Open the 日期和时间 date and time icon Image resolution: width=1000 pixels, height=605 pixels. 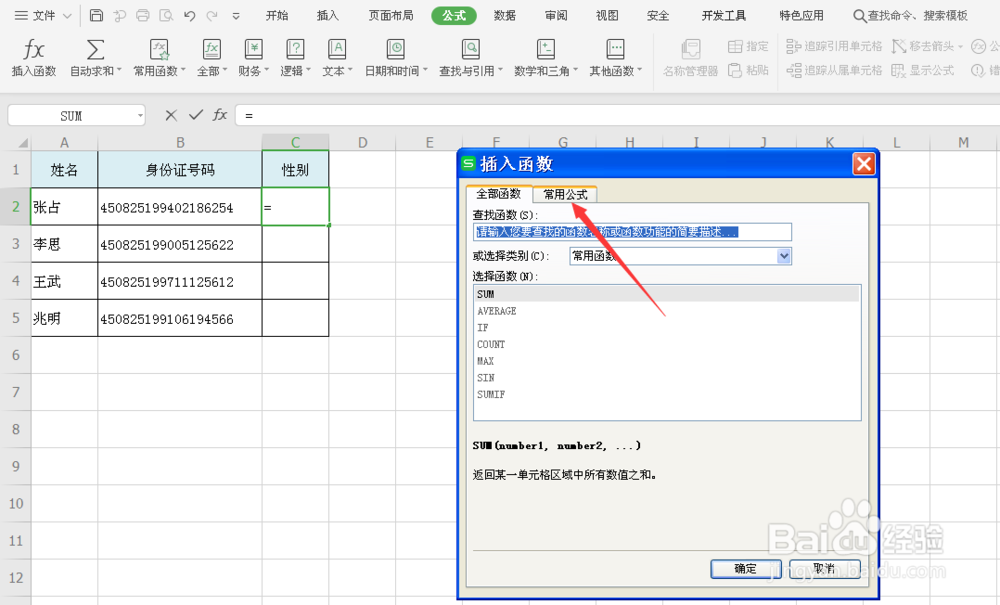point(395,50)
